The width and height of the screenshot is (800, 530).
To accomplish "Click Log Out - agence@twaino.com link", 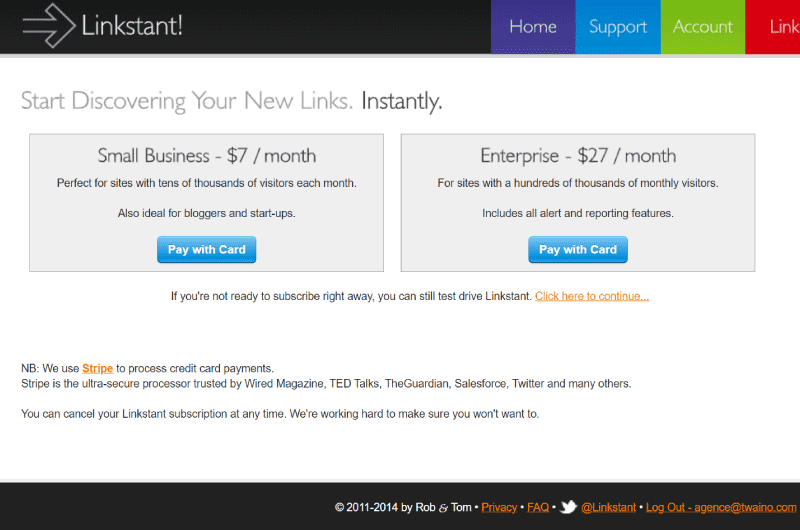I will coord(721,508).
